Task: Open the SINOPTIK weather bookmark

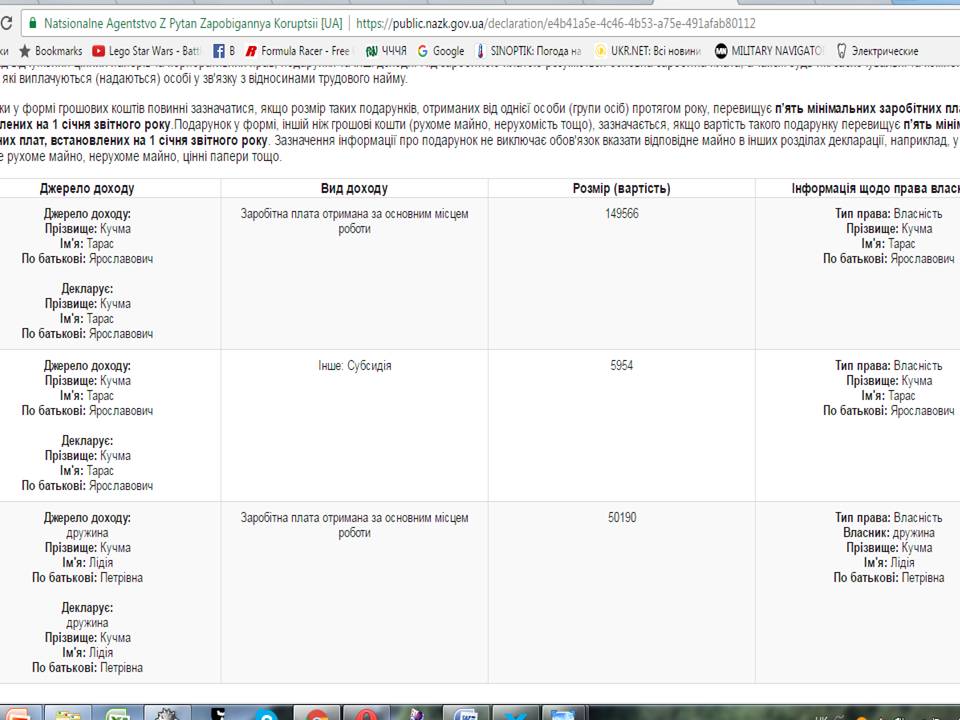Action: click(529, 51)
